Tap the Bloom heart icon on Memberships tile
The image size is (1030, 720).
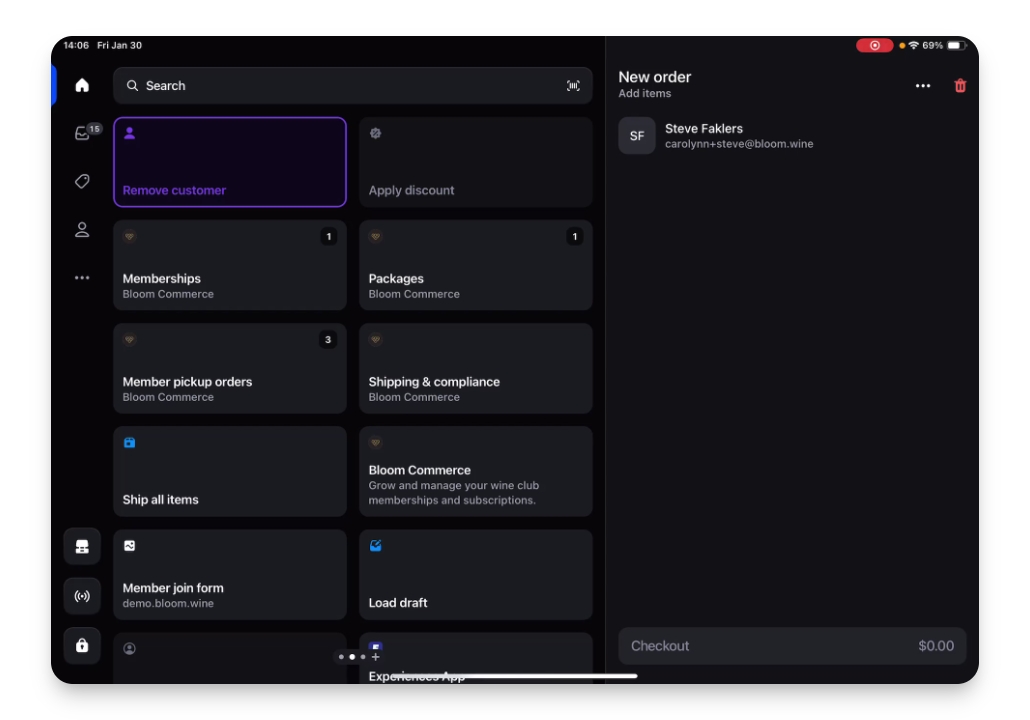[x=129, y=236]
